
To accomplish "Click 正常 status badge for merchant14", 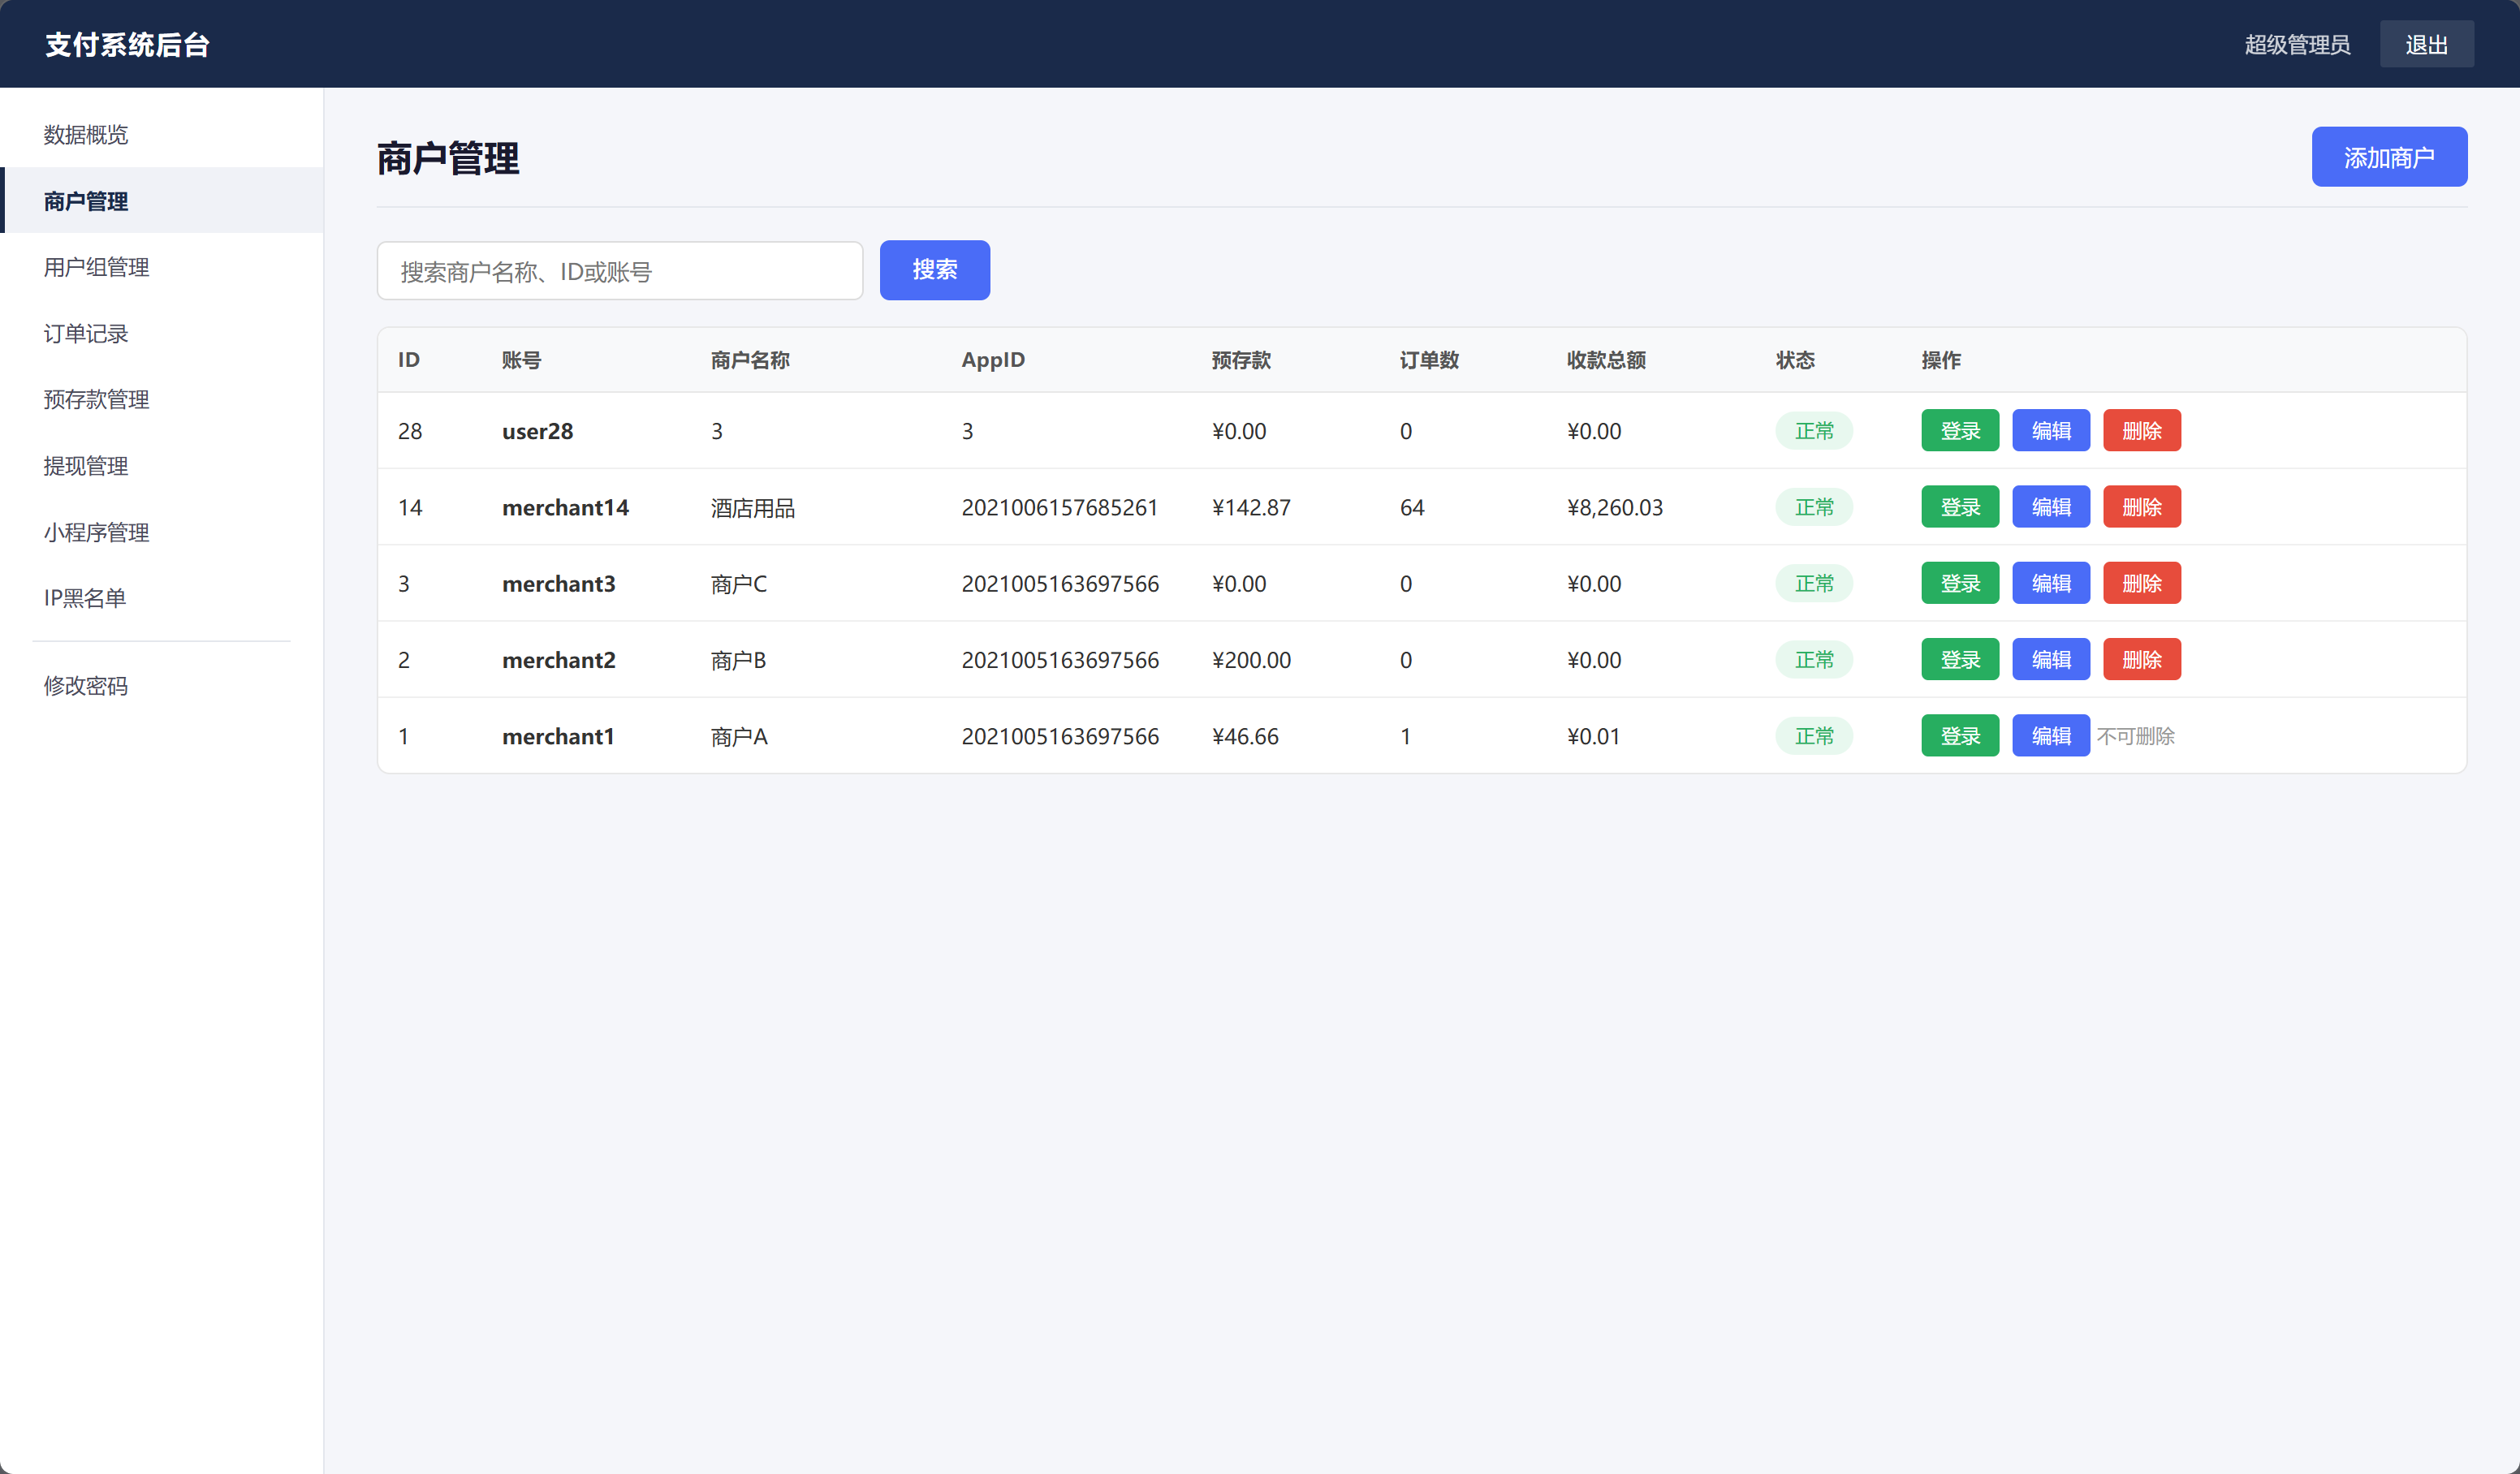I will [x=1814, y=507].
